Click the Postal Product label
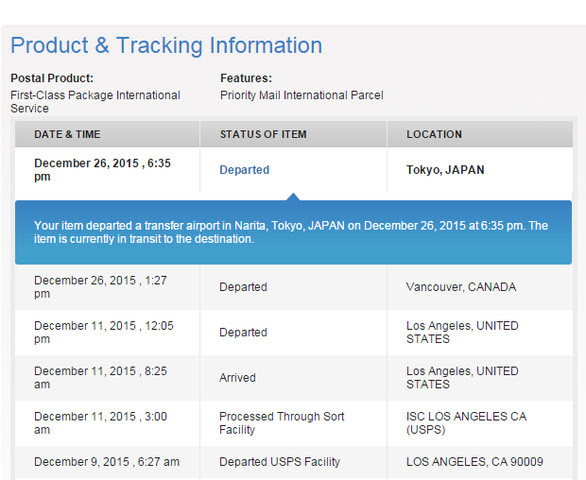Viewport: 586px width, 480px height. (52, 79)
